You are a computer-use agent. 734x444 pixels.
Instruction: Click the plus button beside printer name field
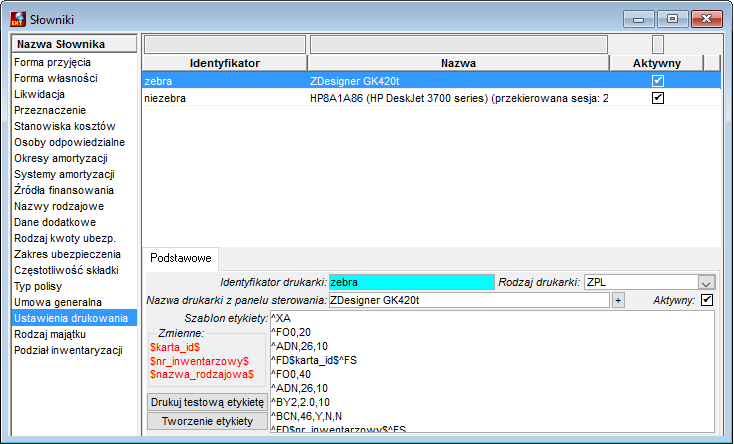(x=618, y=300)
